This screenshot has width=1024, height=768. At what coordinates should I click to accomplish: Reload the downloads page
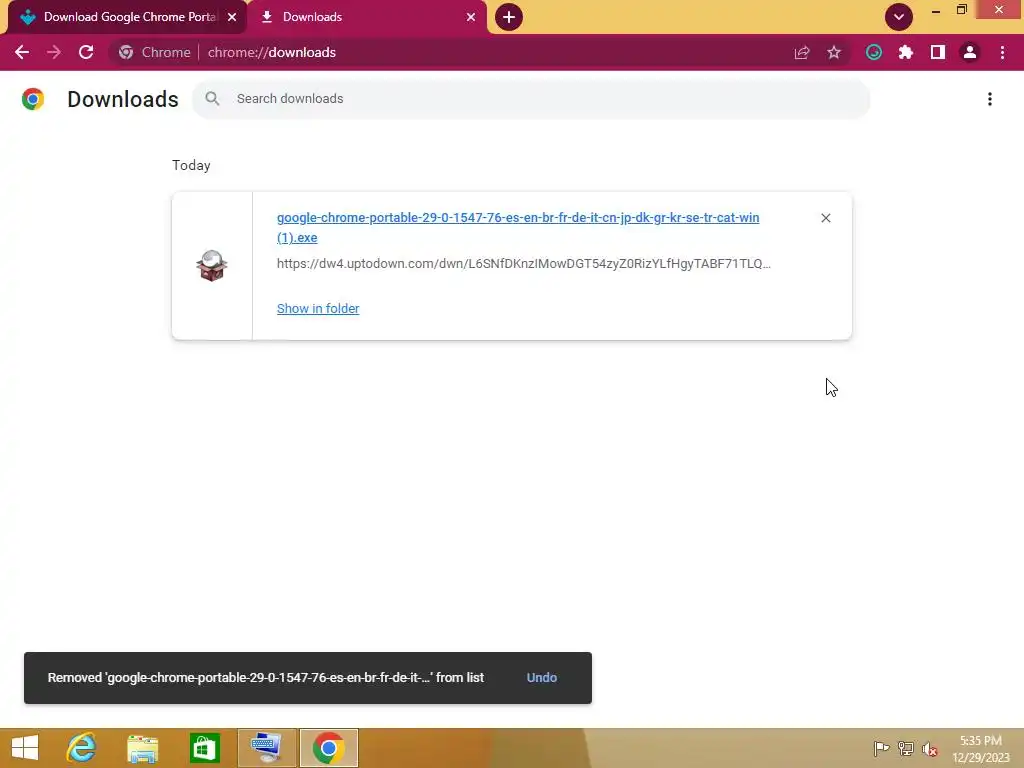[86, 52]
